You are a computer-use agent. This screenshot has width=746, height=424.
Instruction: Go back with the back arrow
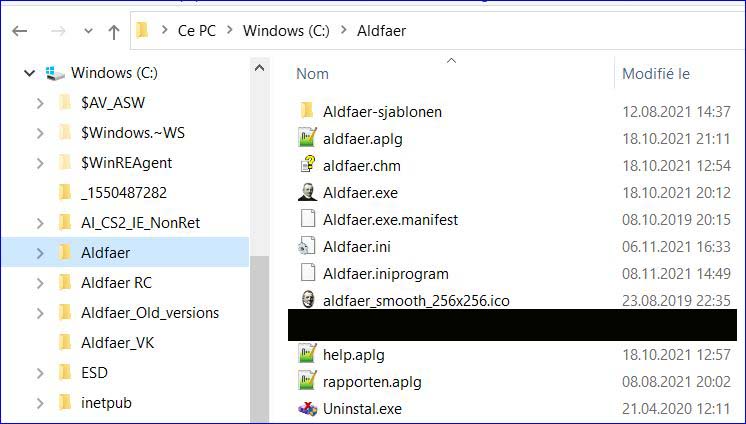coord(19,31)
